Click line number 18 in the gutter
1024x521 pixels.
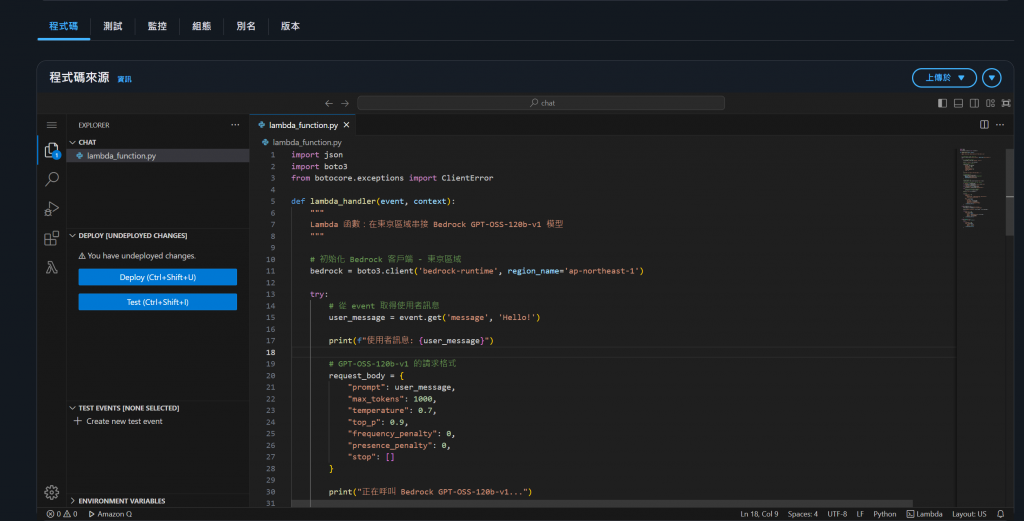[270, 353]
